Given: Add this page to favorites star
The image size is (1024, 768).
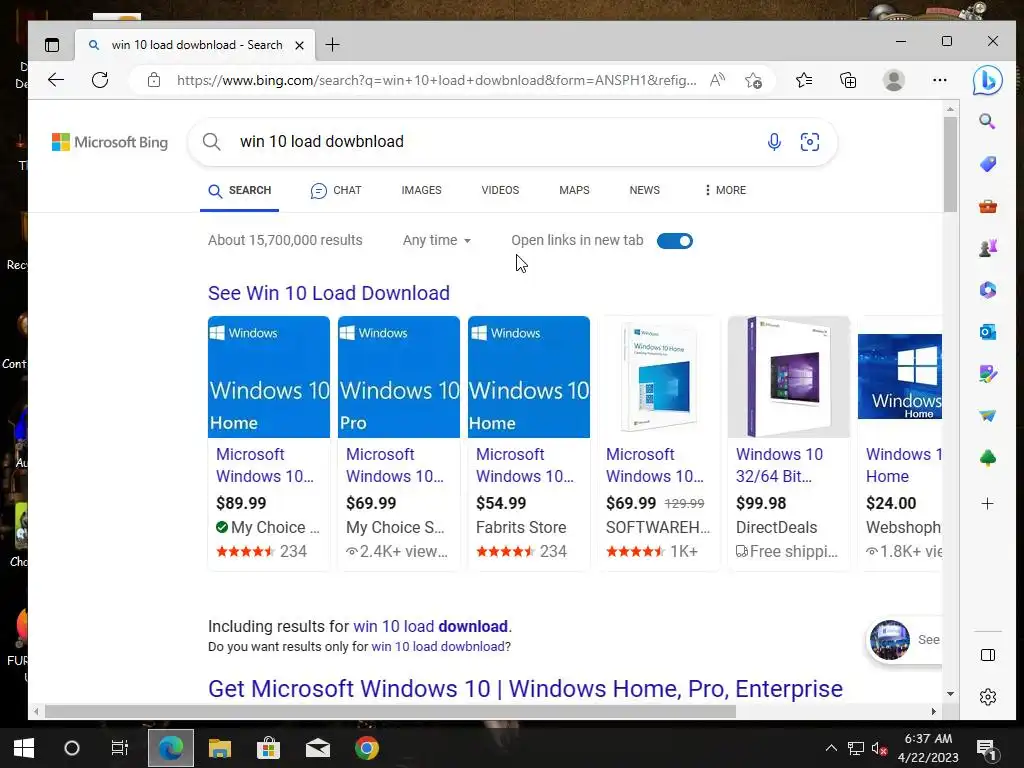Looking at the screenshot, I should pyautogui.click(x=753, y=80).
